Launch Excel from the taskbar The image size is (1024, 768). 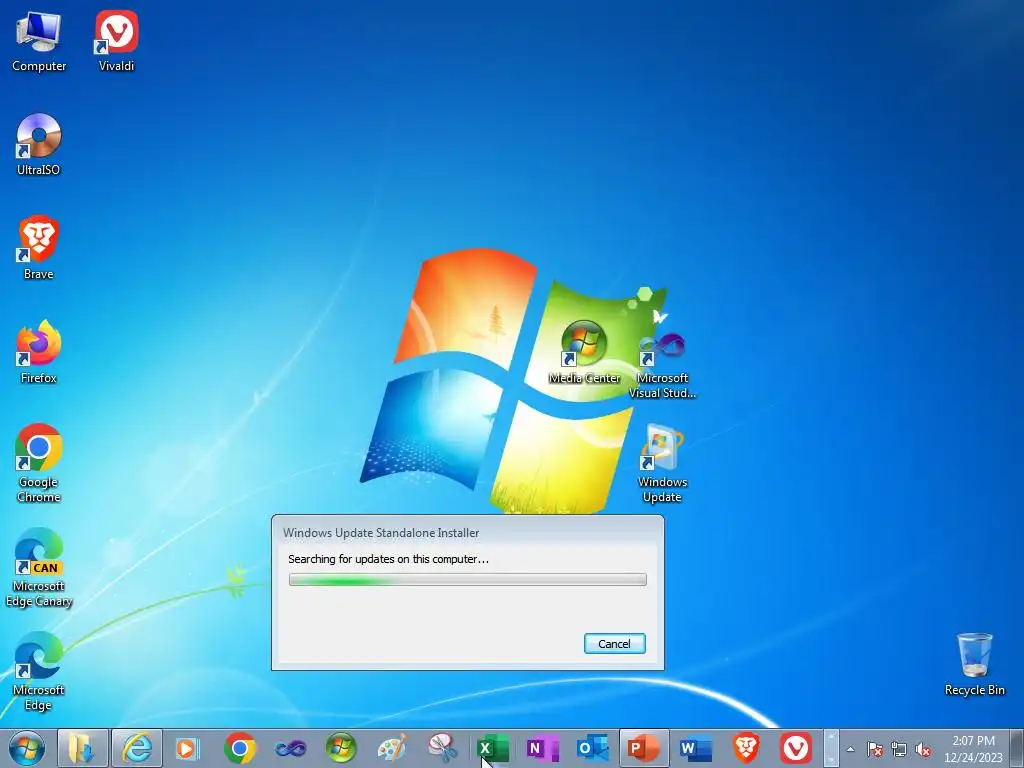(493, 748)
